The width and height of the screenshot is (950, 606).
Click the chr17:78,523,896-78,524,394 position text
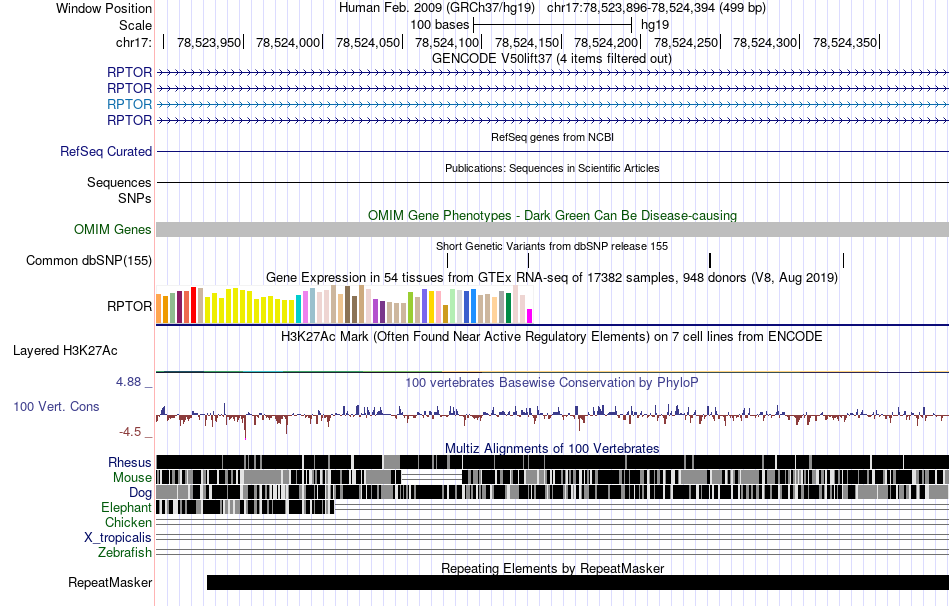click(656, 8)
